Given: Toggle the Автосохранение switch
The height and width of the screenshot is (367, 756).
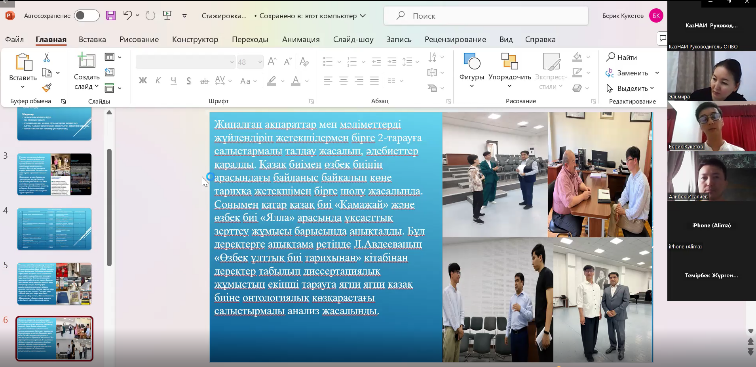Looking at the screenshot, I should click(x=87, y=16).
